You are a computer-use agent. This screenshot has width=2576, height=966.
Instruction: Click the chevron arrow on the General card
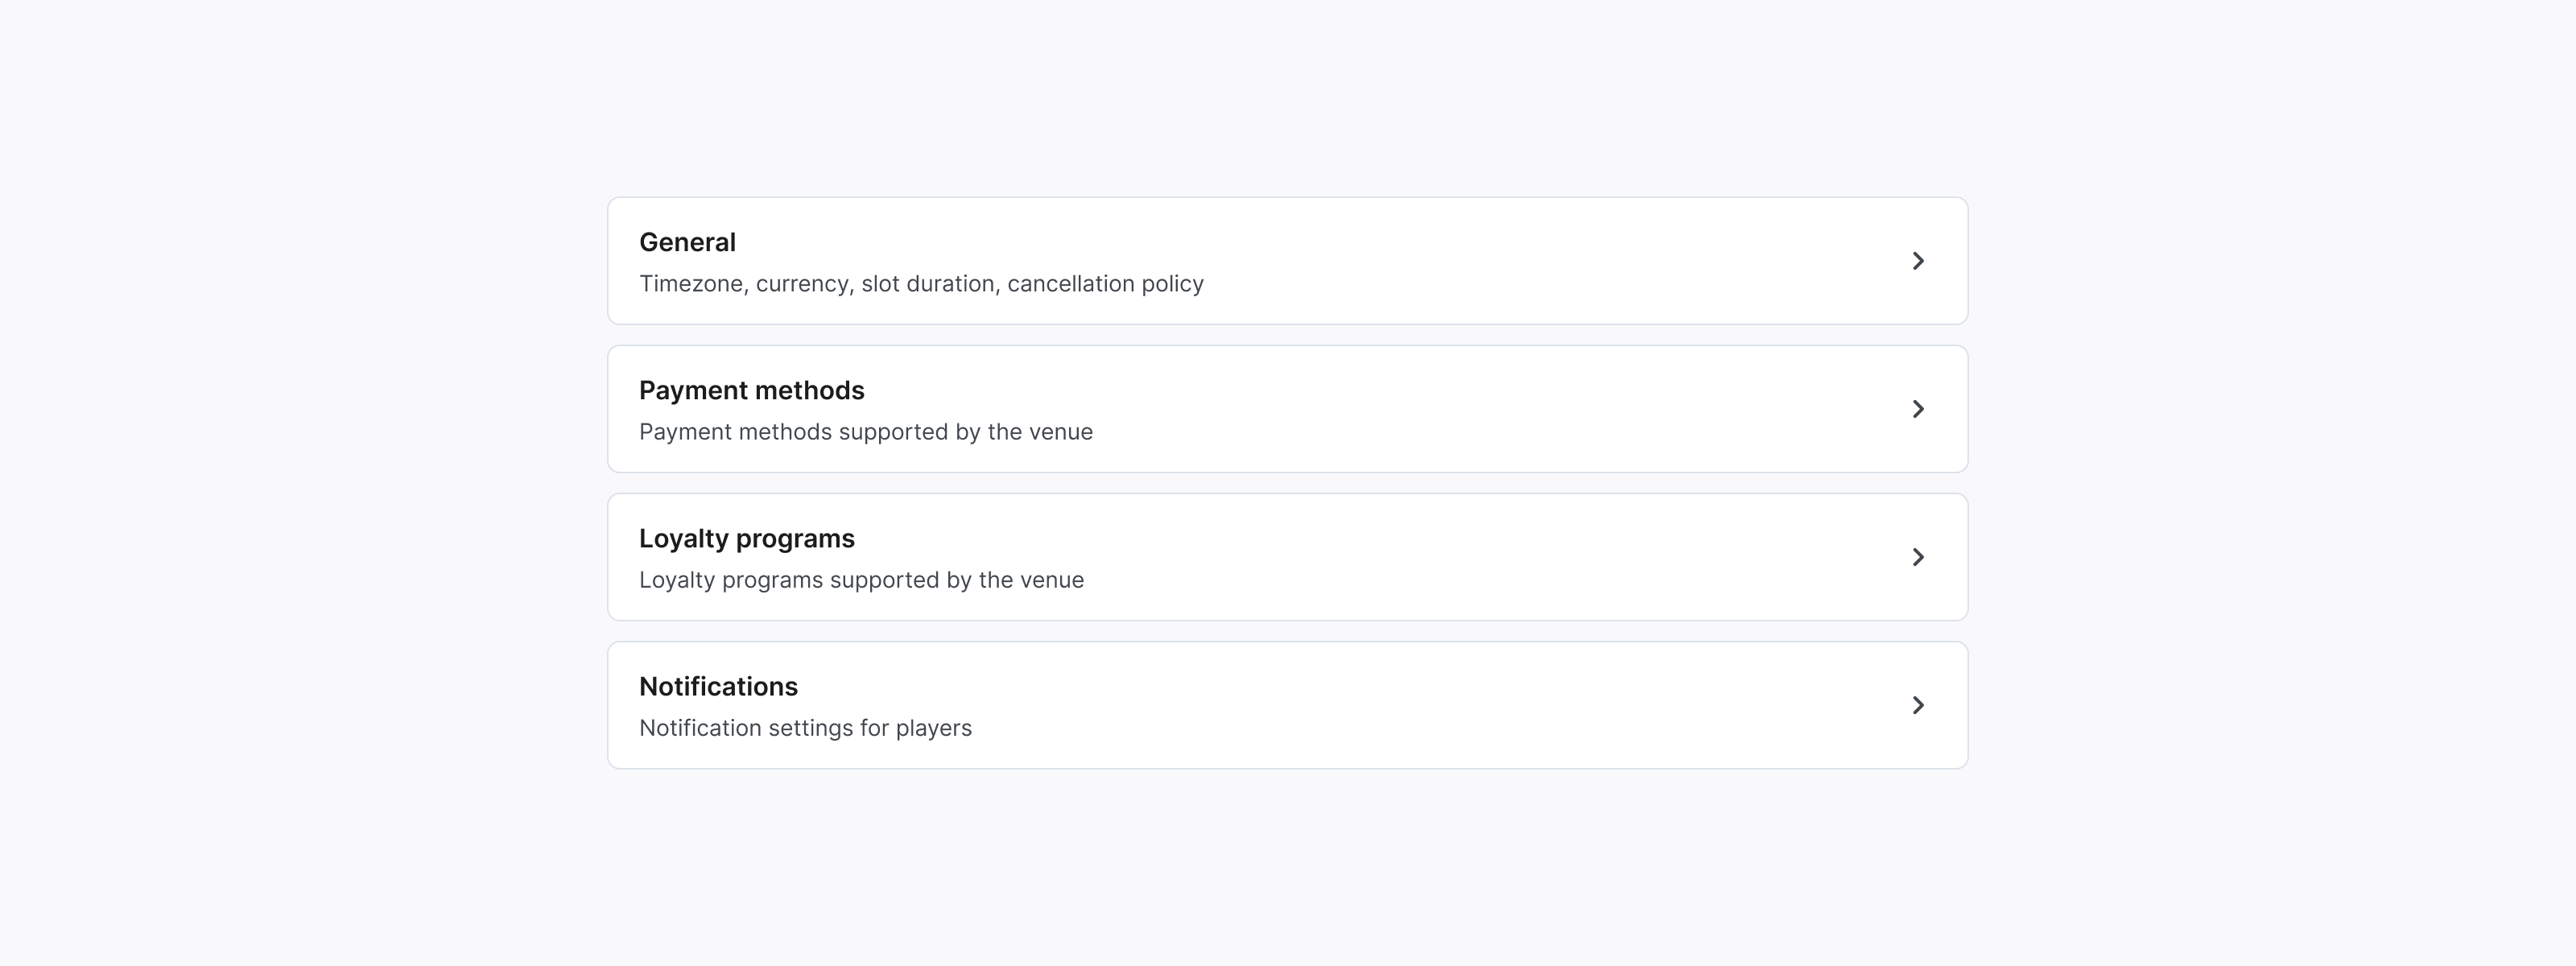[x=1917, y=261]
